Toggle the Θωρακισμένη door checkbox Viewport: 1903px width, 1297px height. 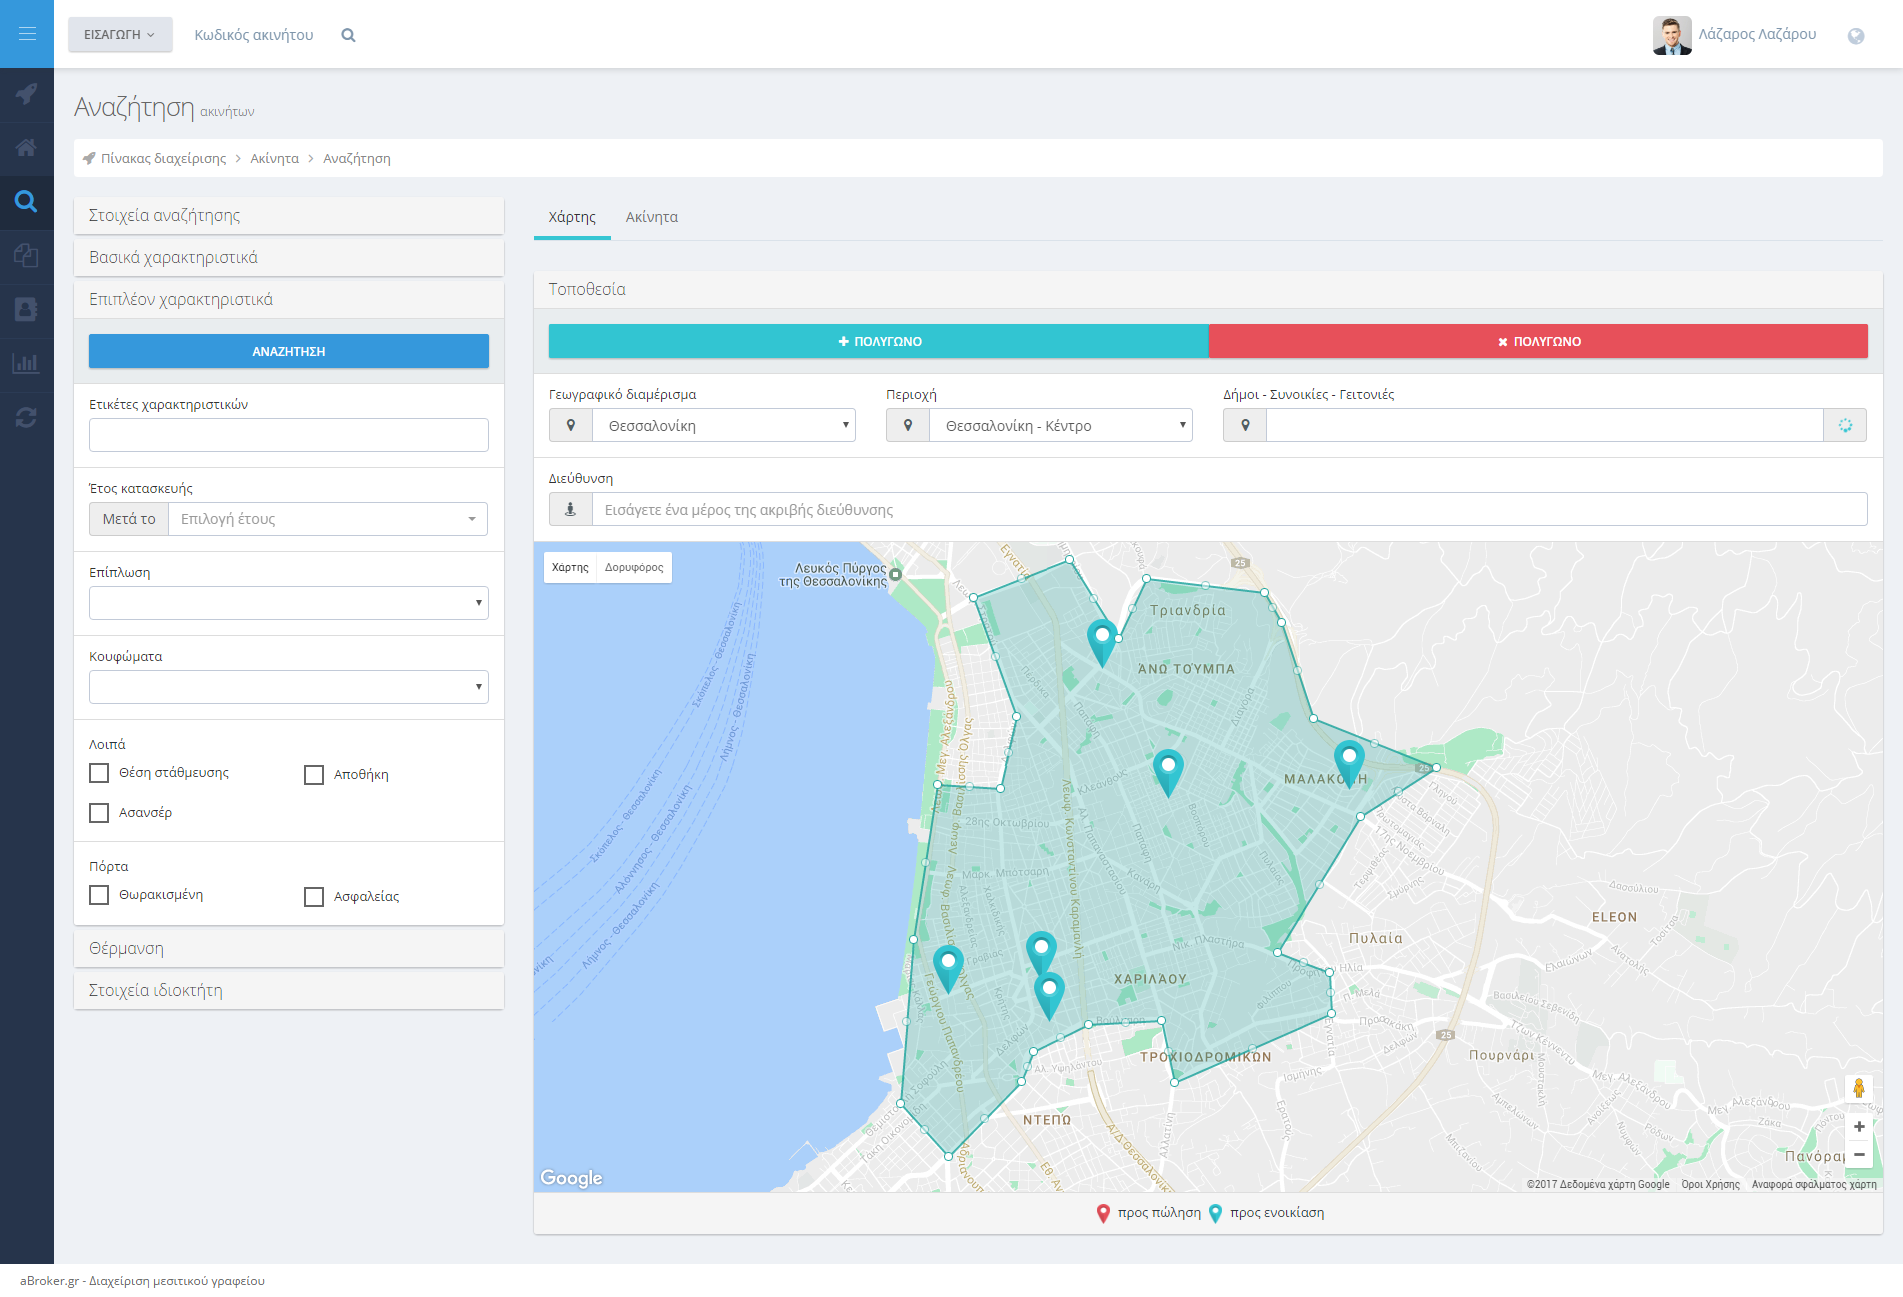[x=99, y=895]
